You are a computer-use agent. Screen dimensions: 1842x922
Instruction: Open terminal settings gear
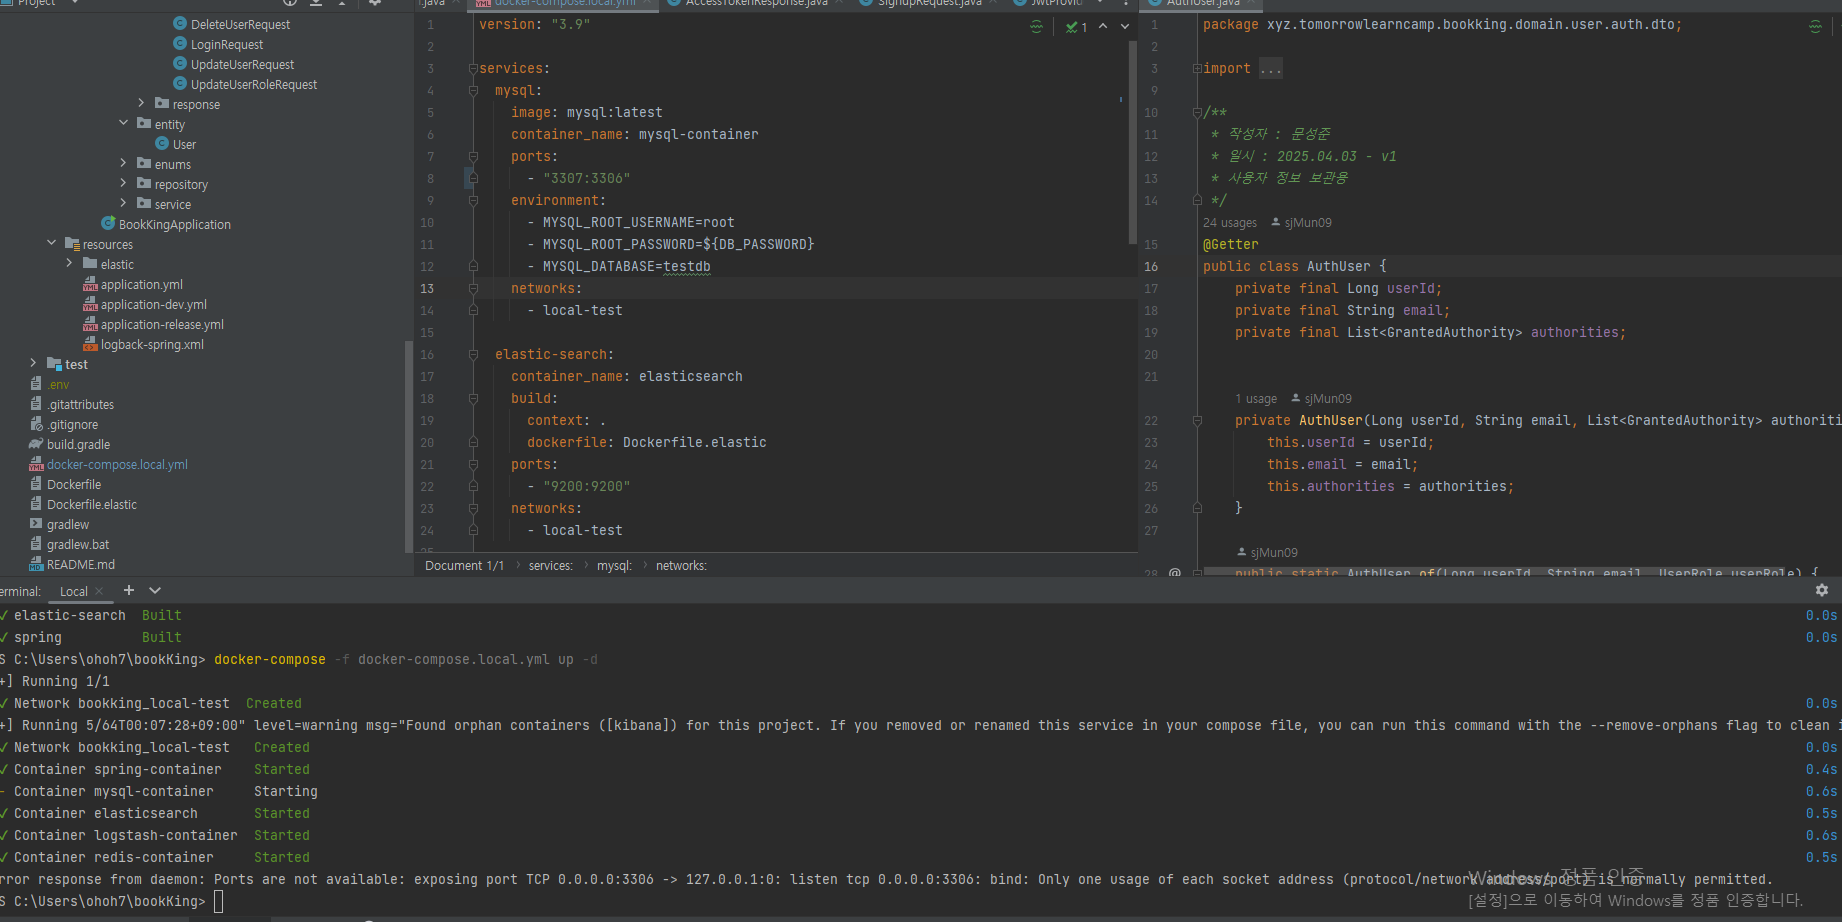point(1821,591)
